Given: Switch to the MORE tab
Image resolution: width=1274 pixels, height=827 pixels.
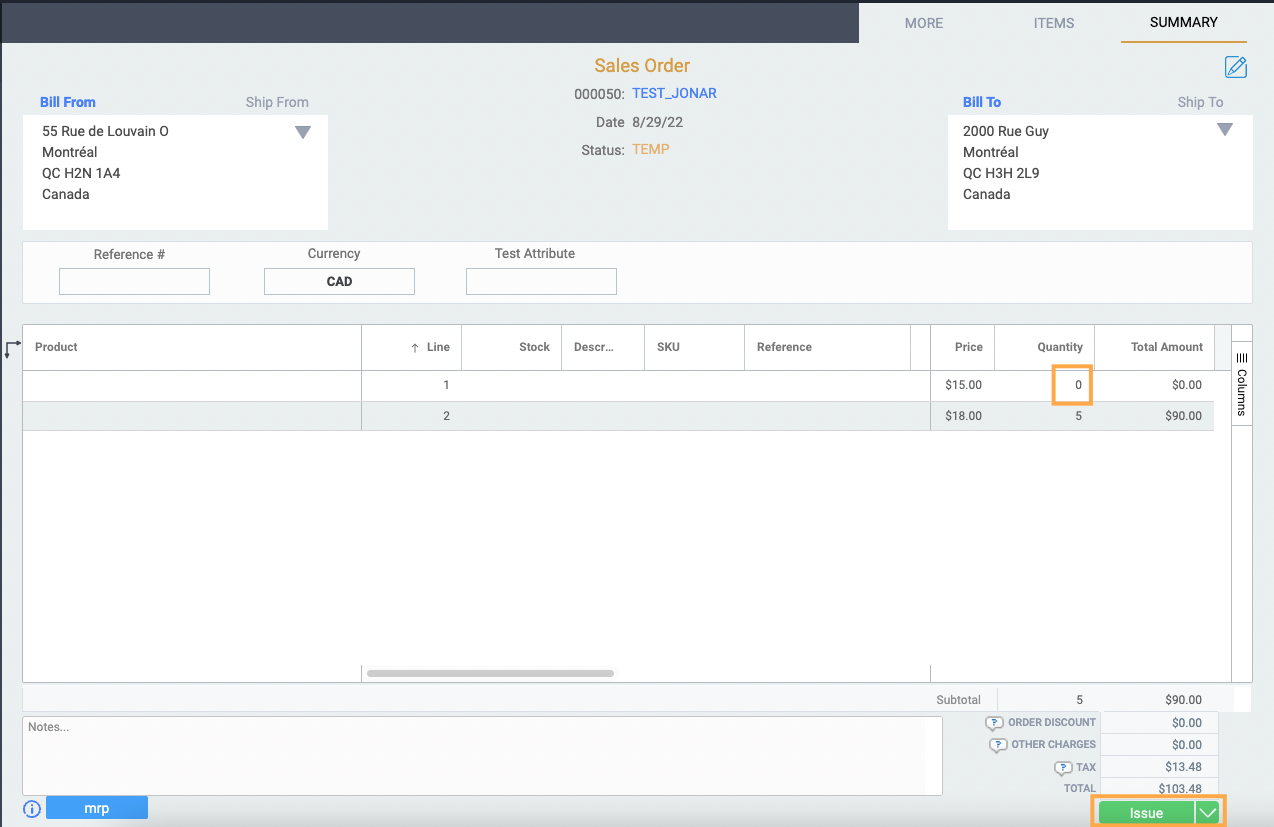Looking at the screenshot, I should coord(924,23).
